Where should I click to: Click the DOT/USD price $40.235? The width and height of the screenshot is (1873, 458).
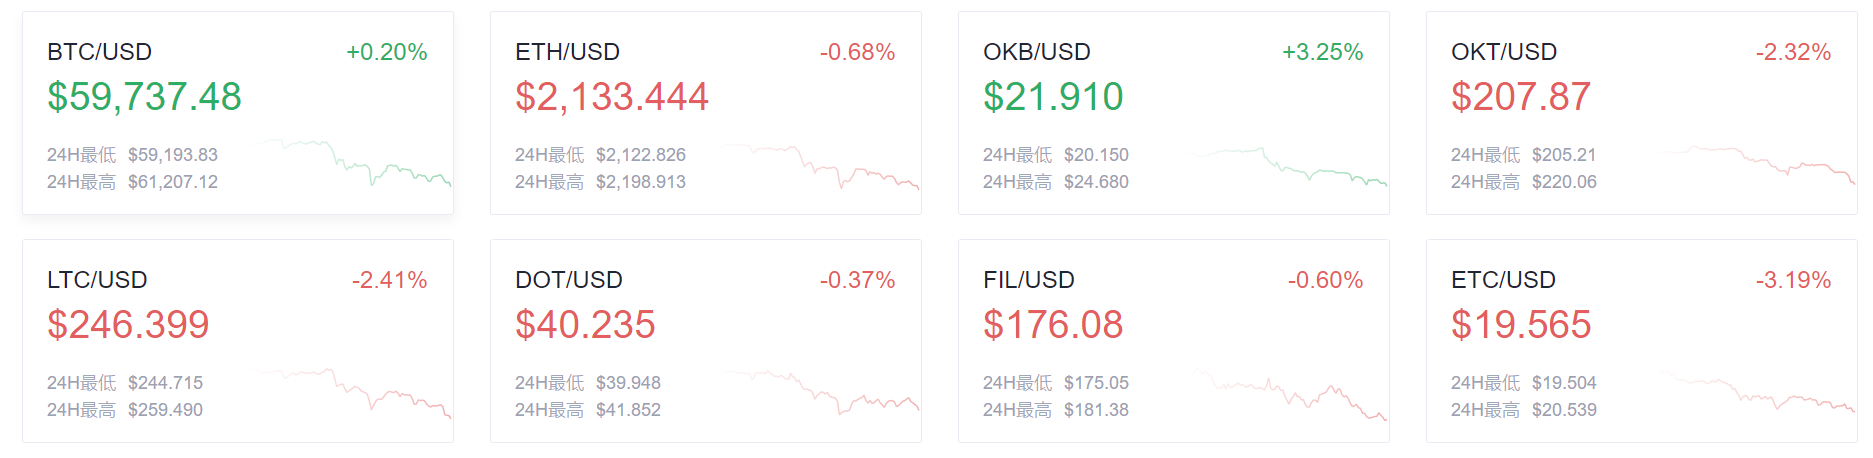[x=585, y=325]
